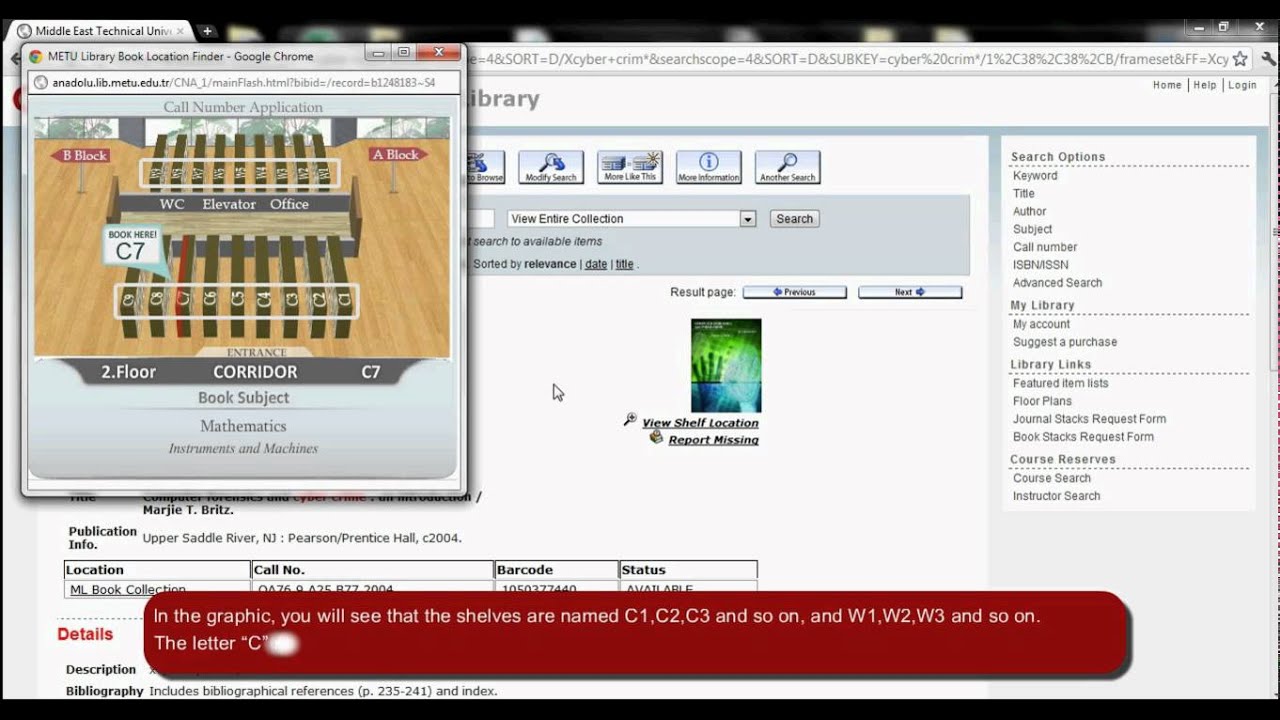This screenshot has width=1280, height=720.
Task: Open Advanced Search link
Action: [x=1057, y=283]
